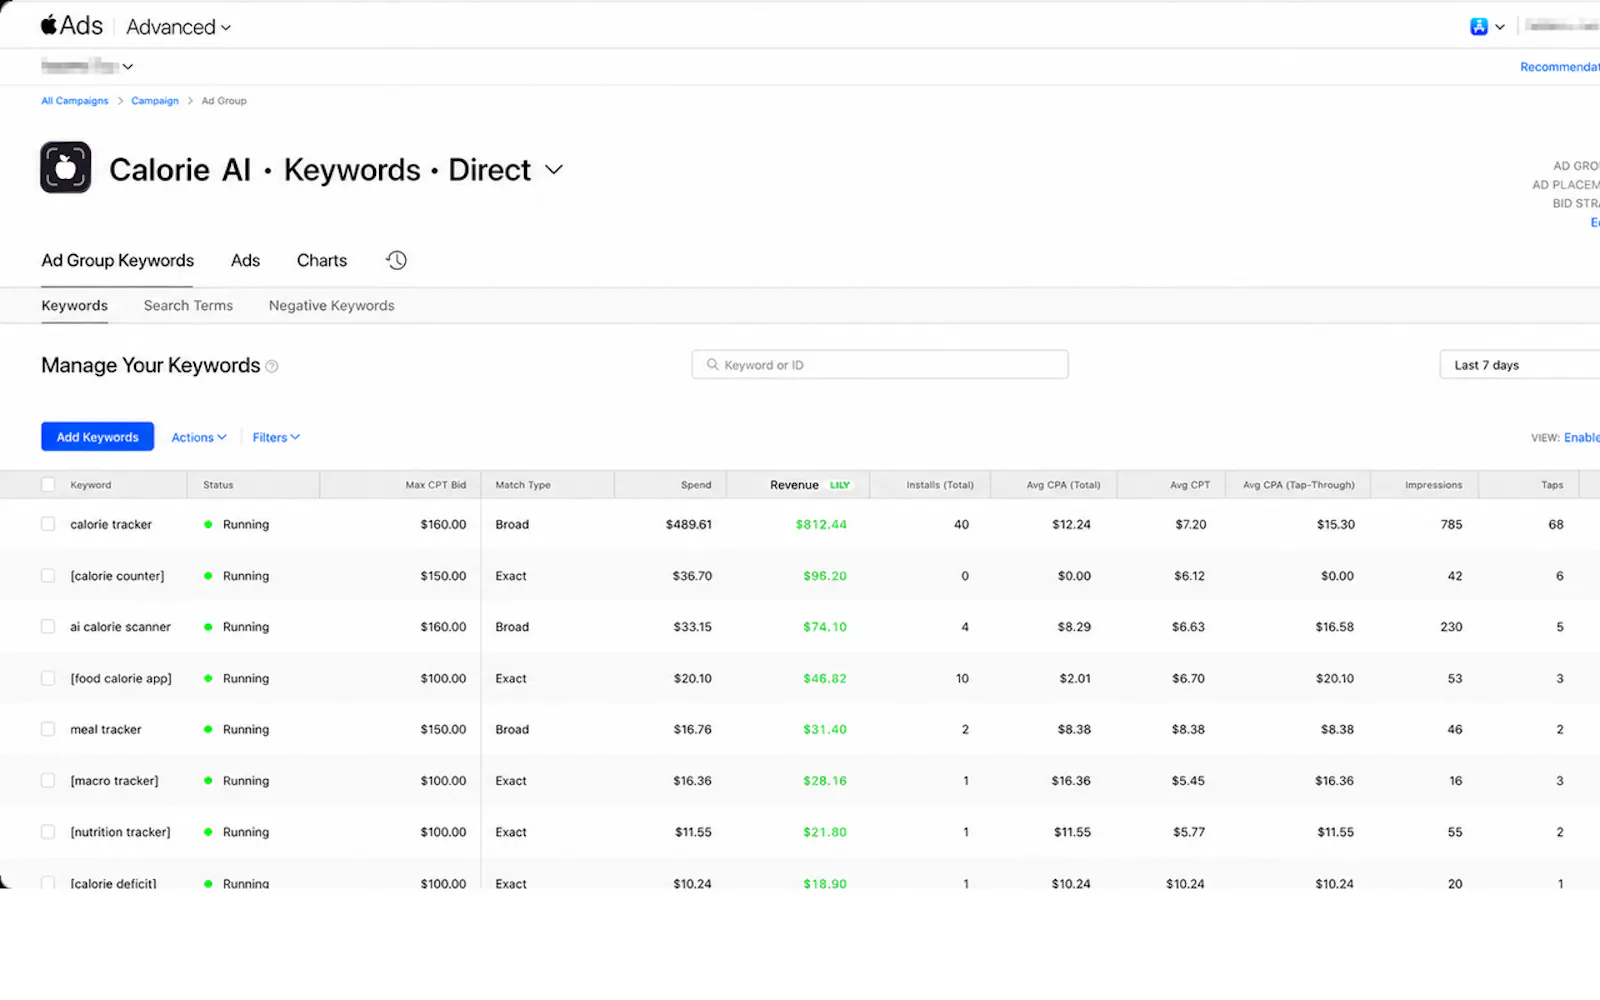Select the [nutrition tracker] row checkbox
The height and width of the screenshot is (1000, 1600).
point(48,832)
